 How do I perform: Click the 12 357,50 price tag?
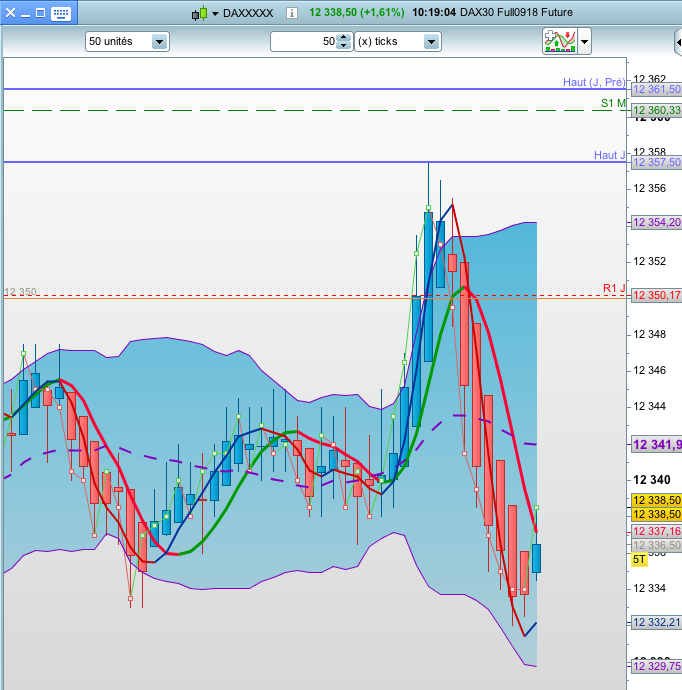pyautogui.click(x=656, y=162)
